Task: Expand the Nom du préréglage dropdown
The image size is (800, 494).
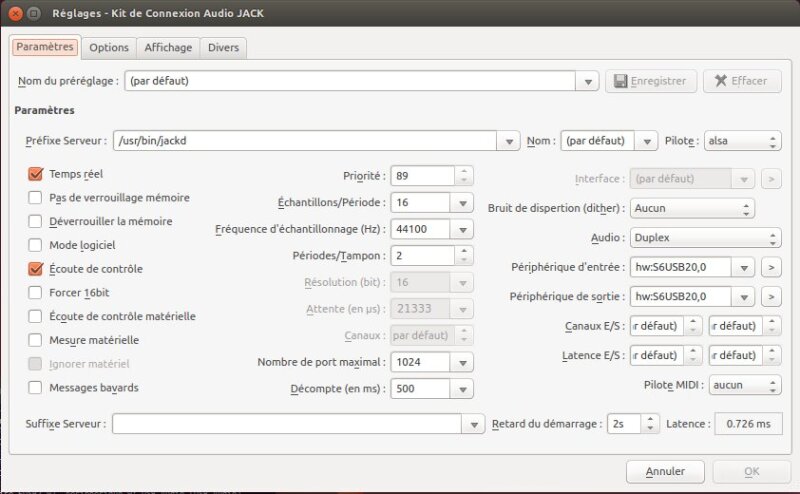Action: [x=588, y=81]
